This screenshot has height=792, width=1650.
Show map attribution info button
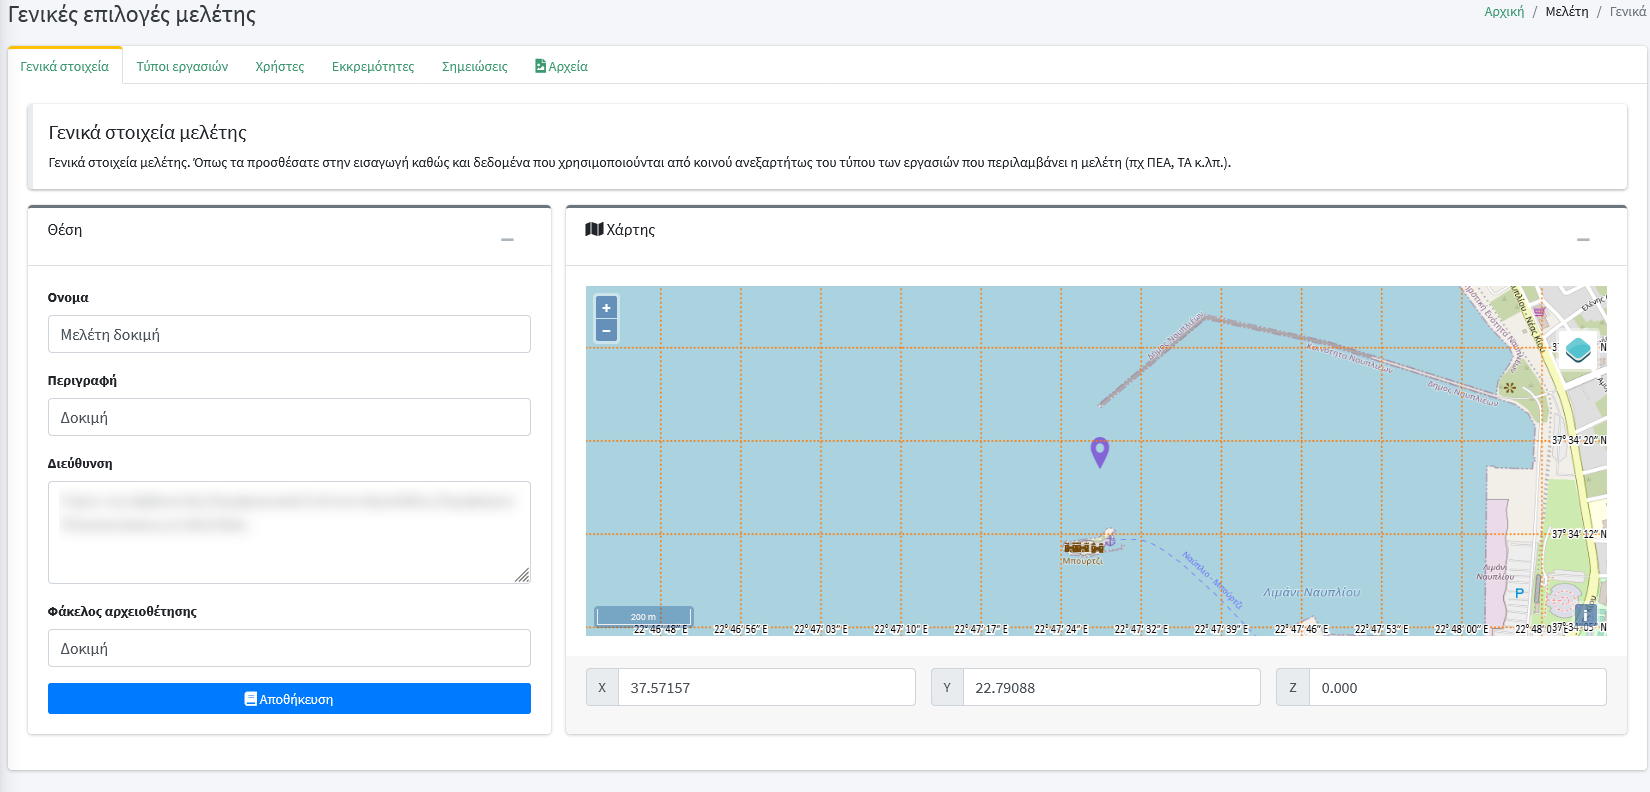point(1585,615)
